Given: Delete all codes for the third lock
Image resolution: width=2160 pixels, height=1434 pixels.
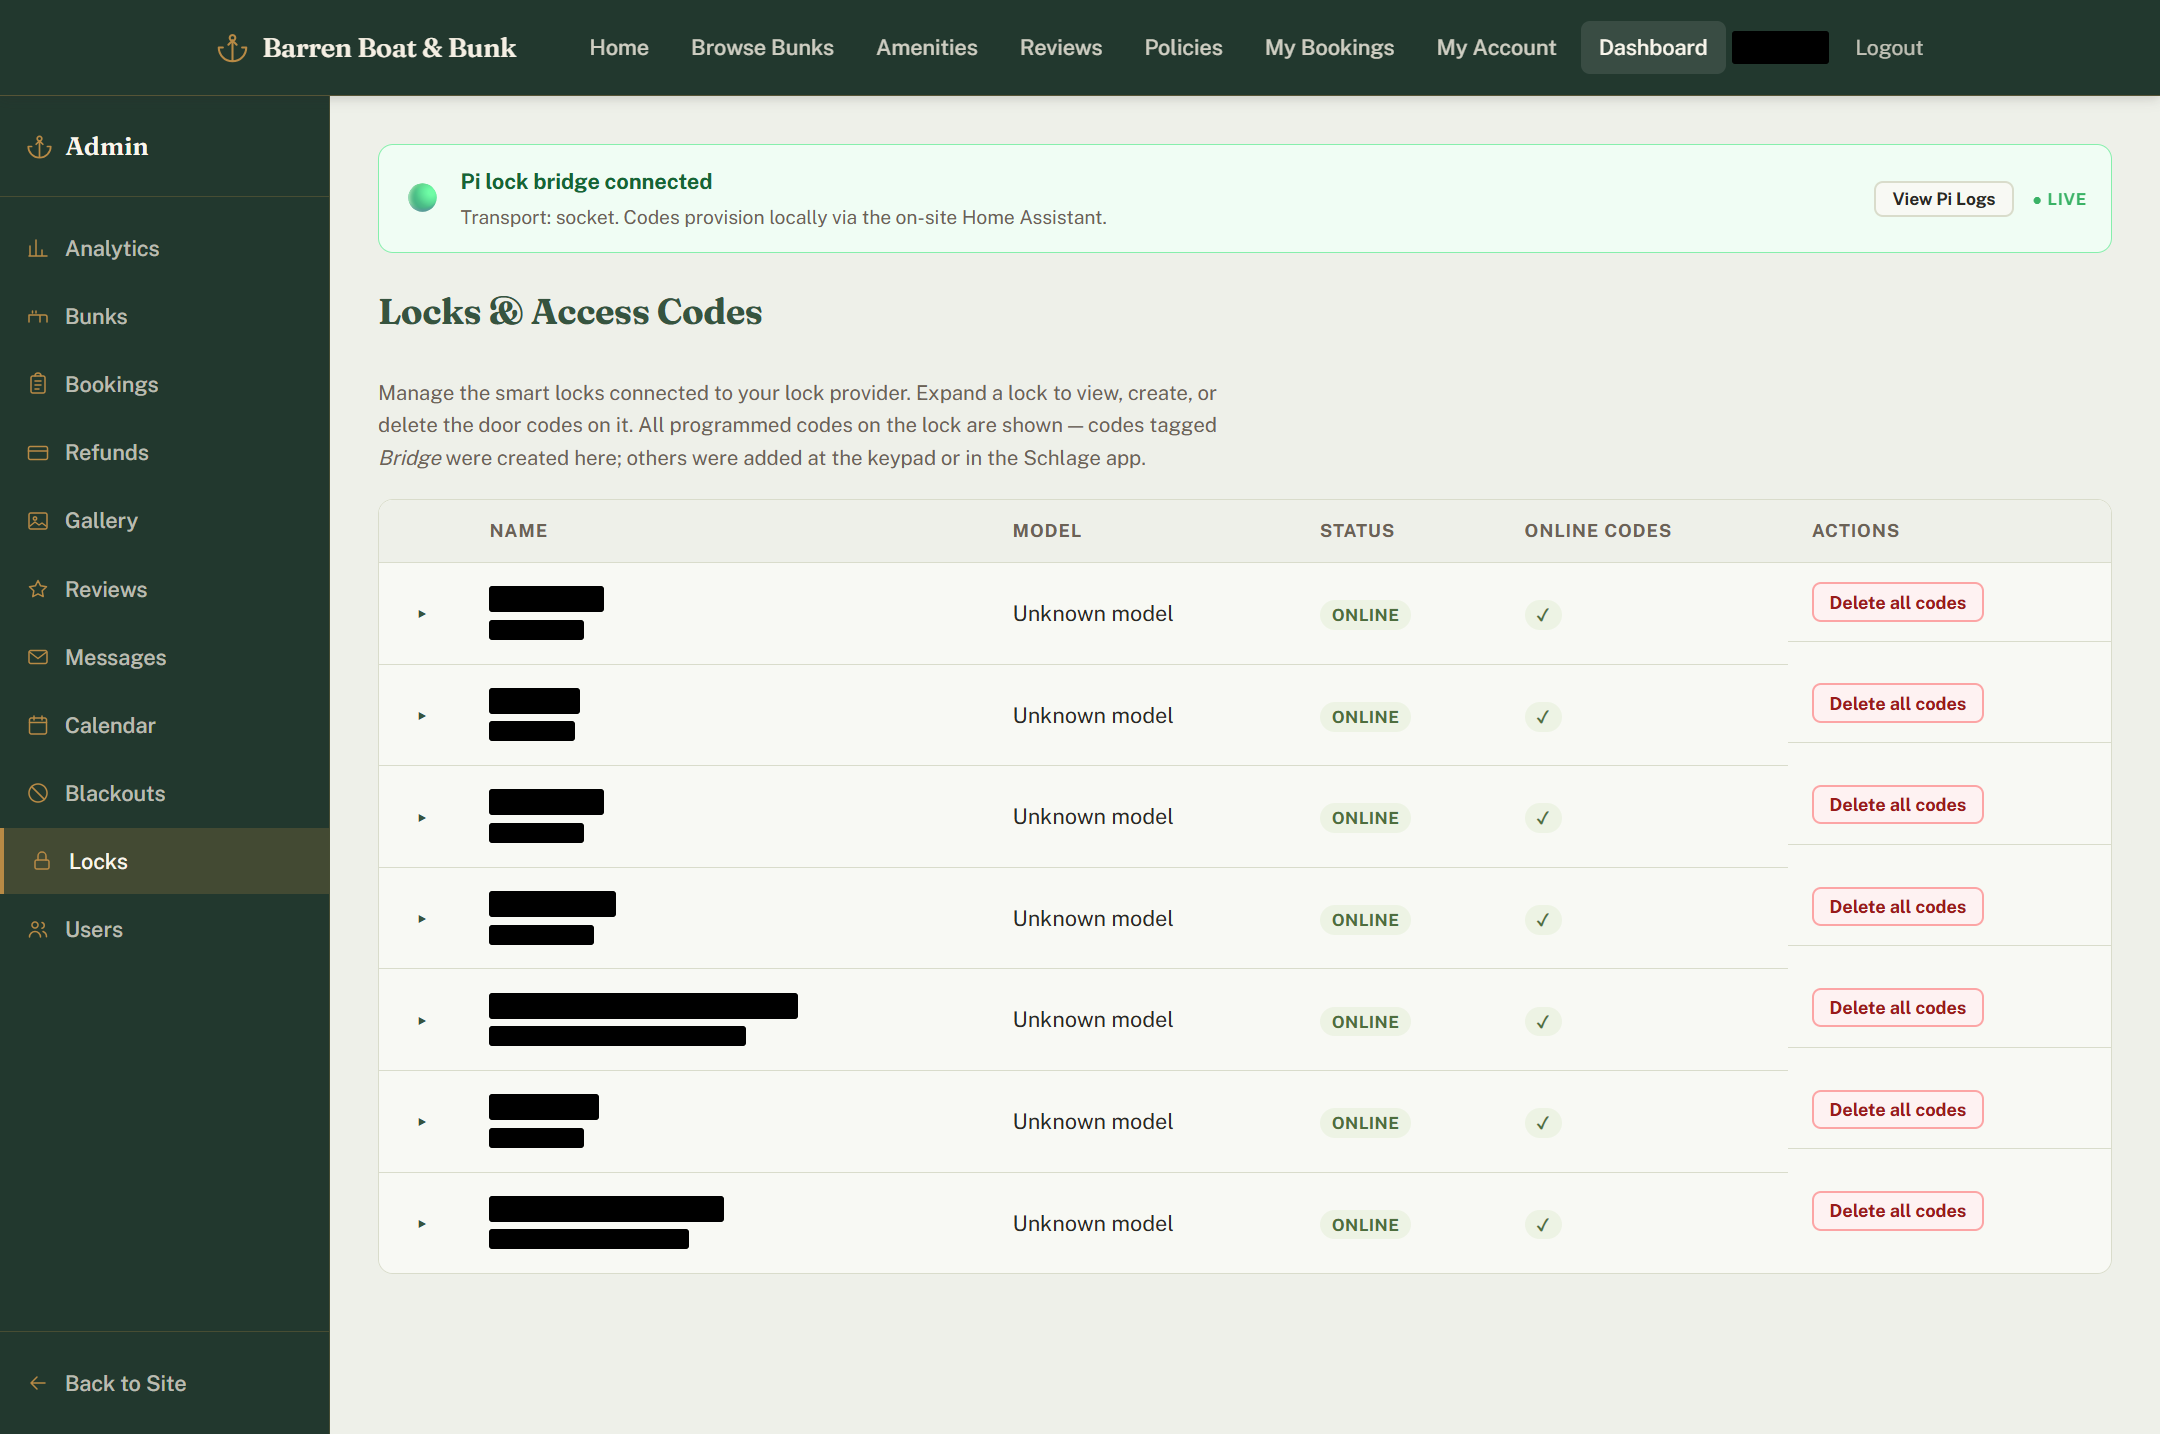Looking at the screenshot, I should pos(1897,805).
